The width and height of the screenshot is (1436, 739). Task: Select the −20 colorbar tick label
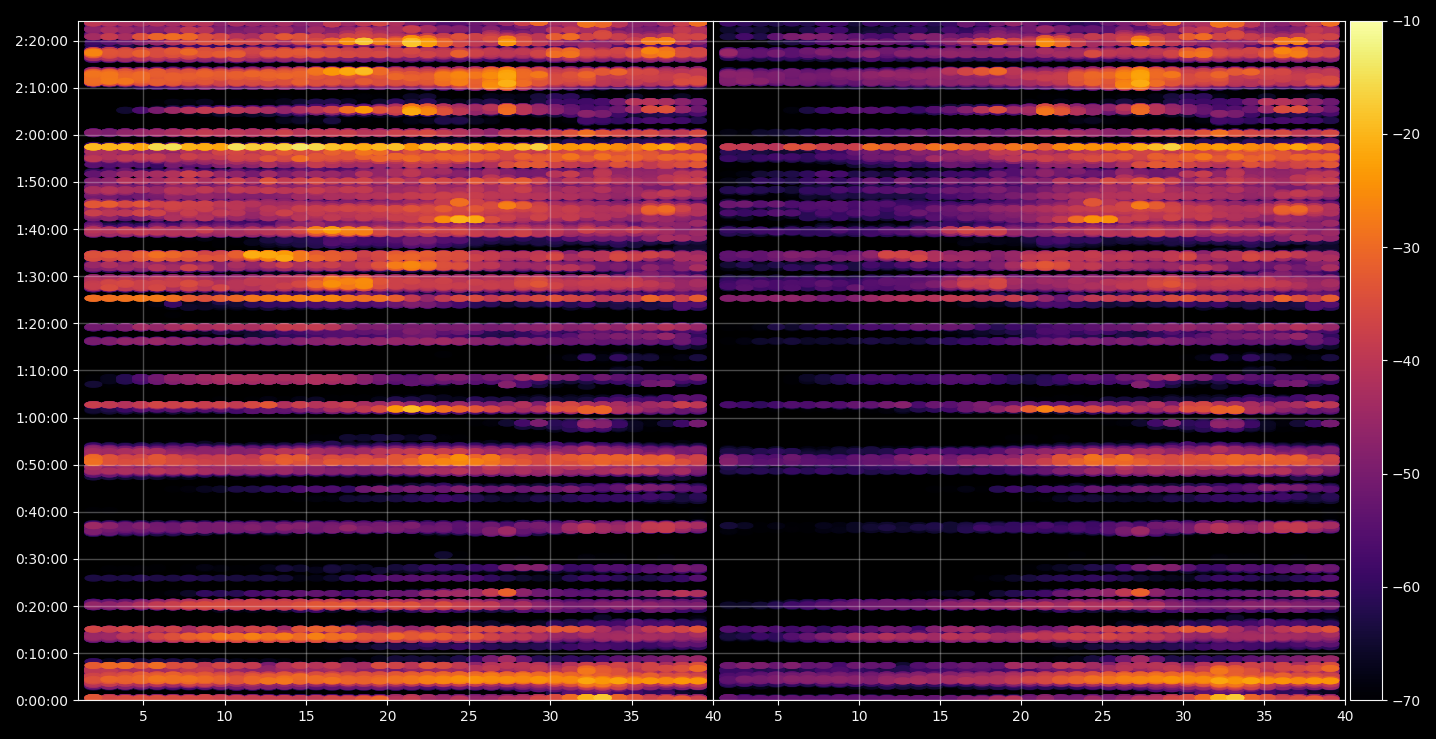point(1405,134)
